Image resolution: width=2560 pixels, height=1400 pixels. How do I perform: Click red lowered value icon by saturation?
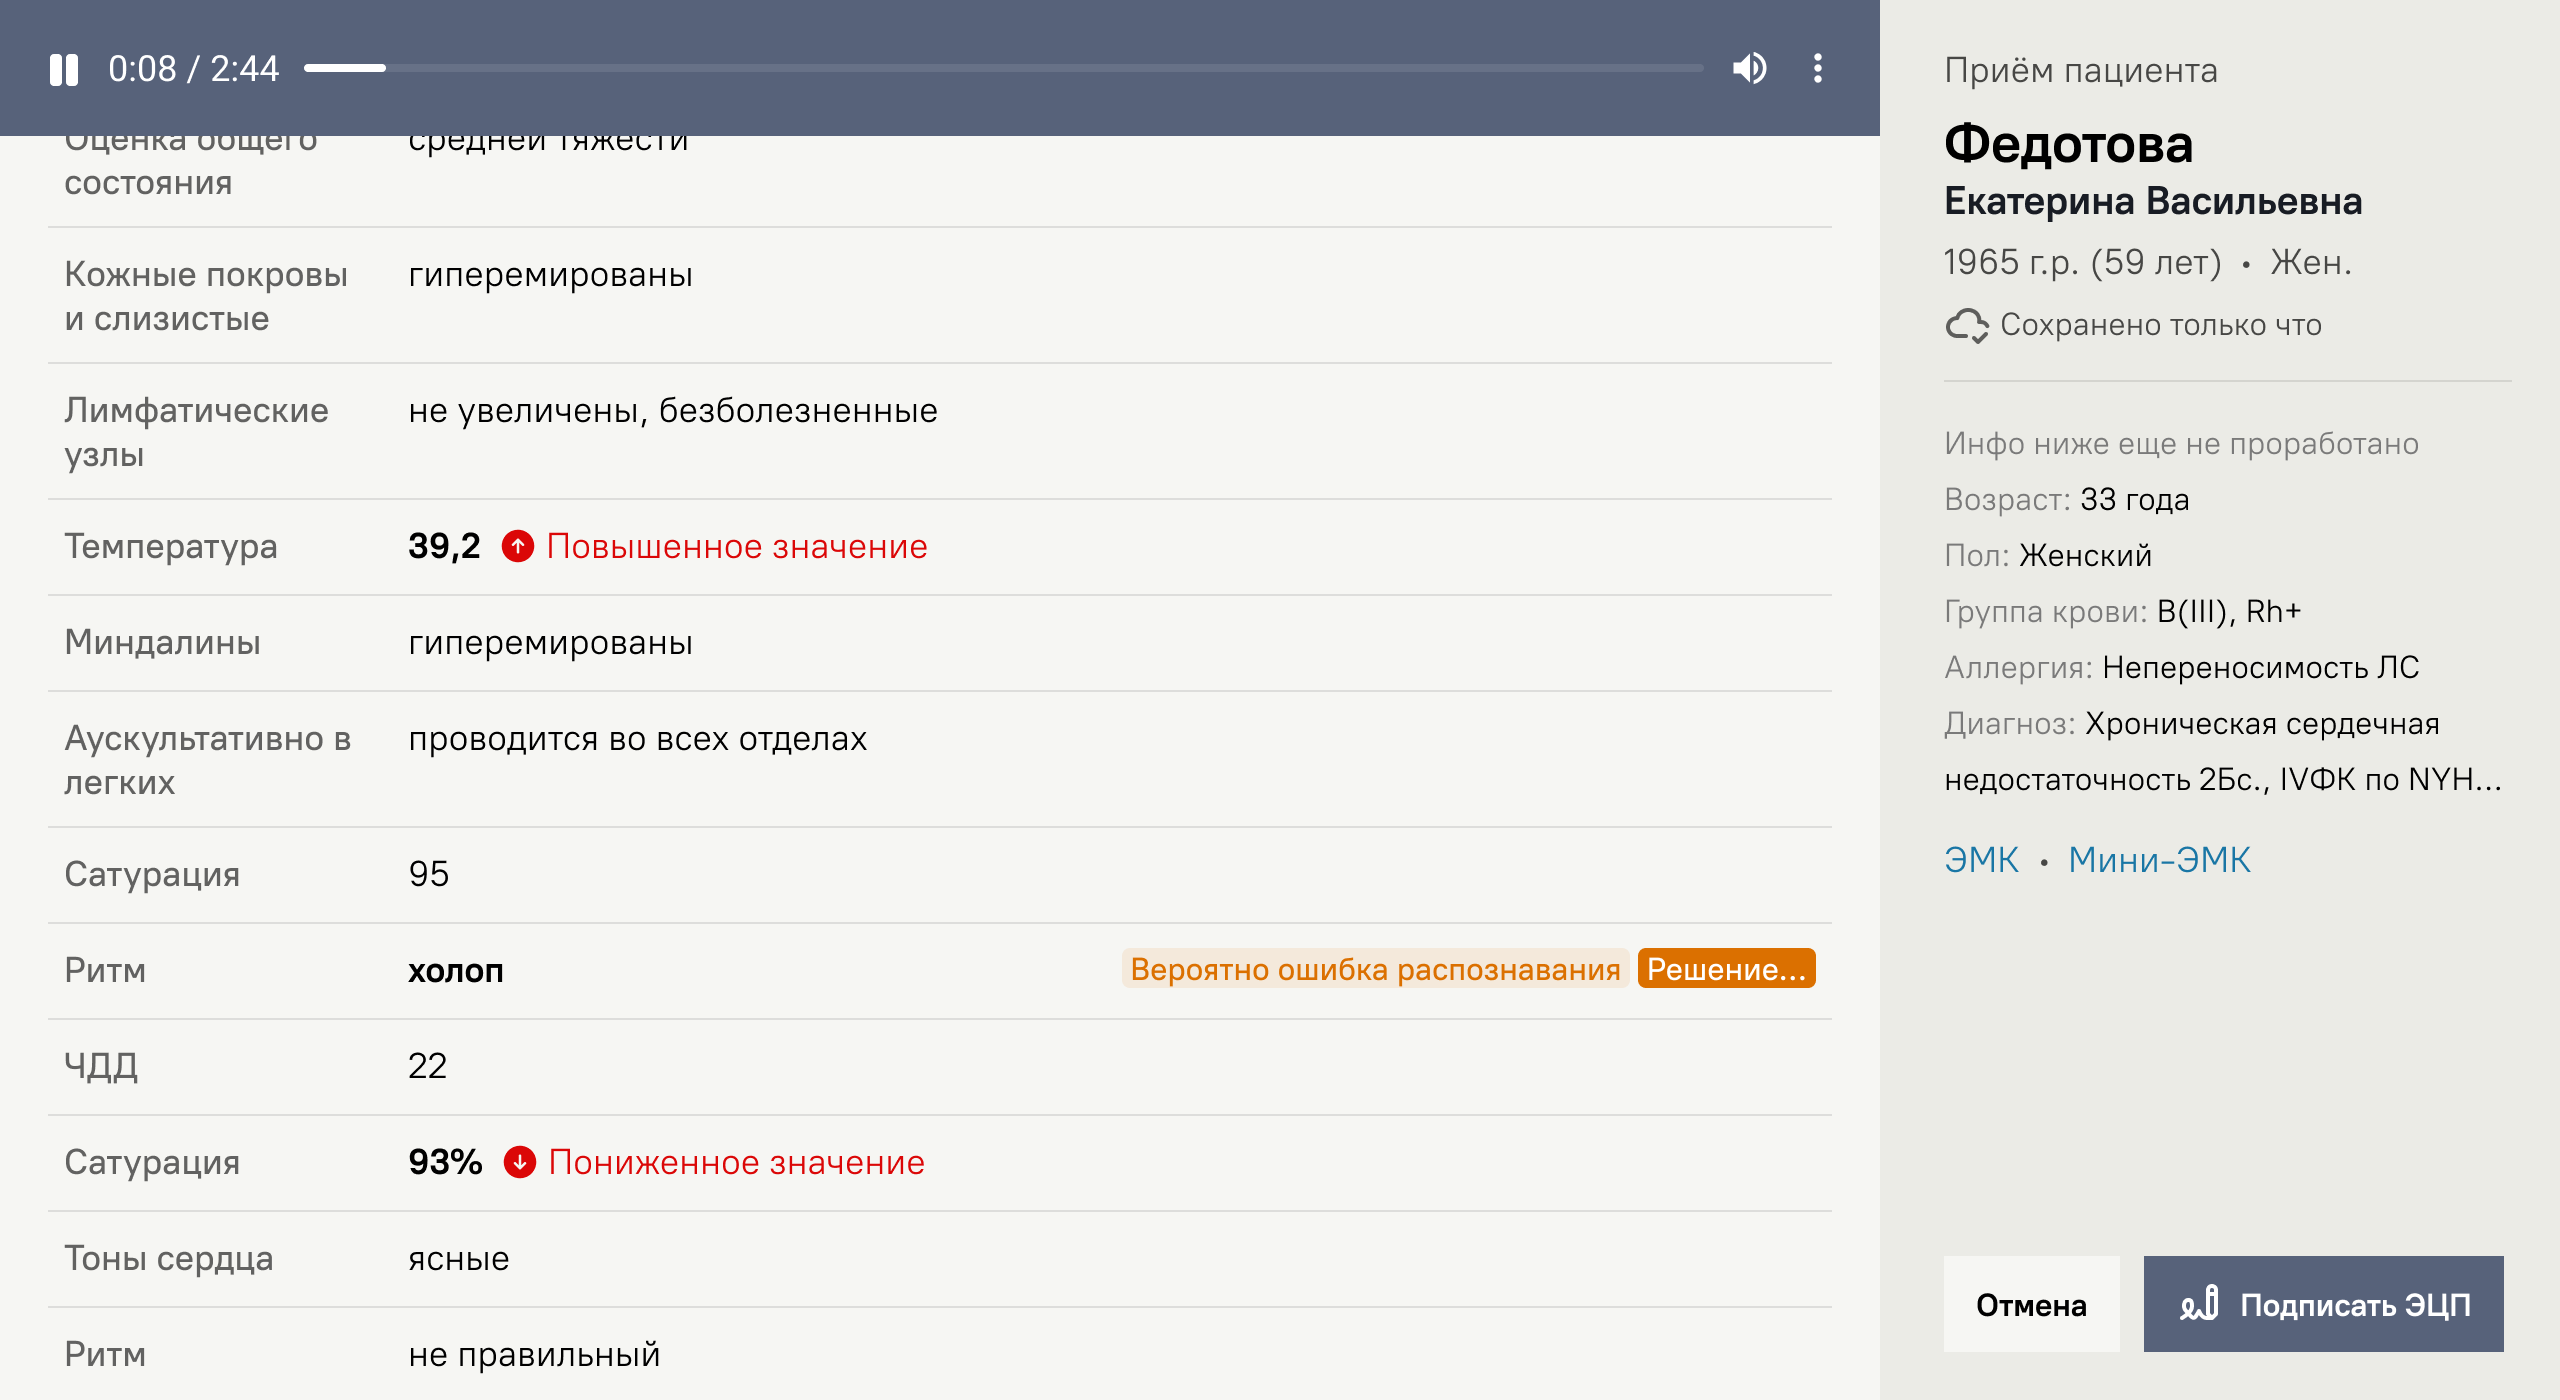[x=519, y=1163]
